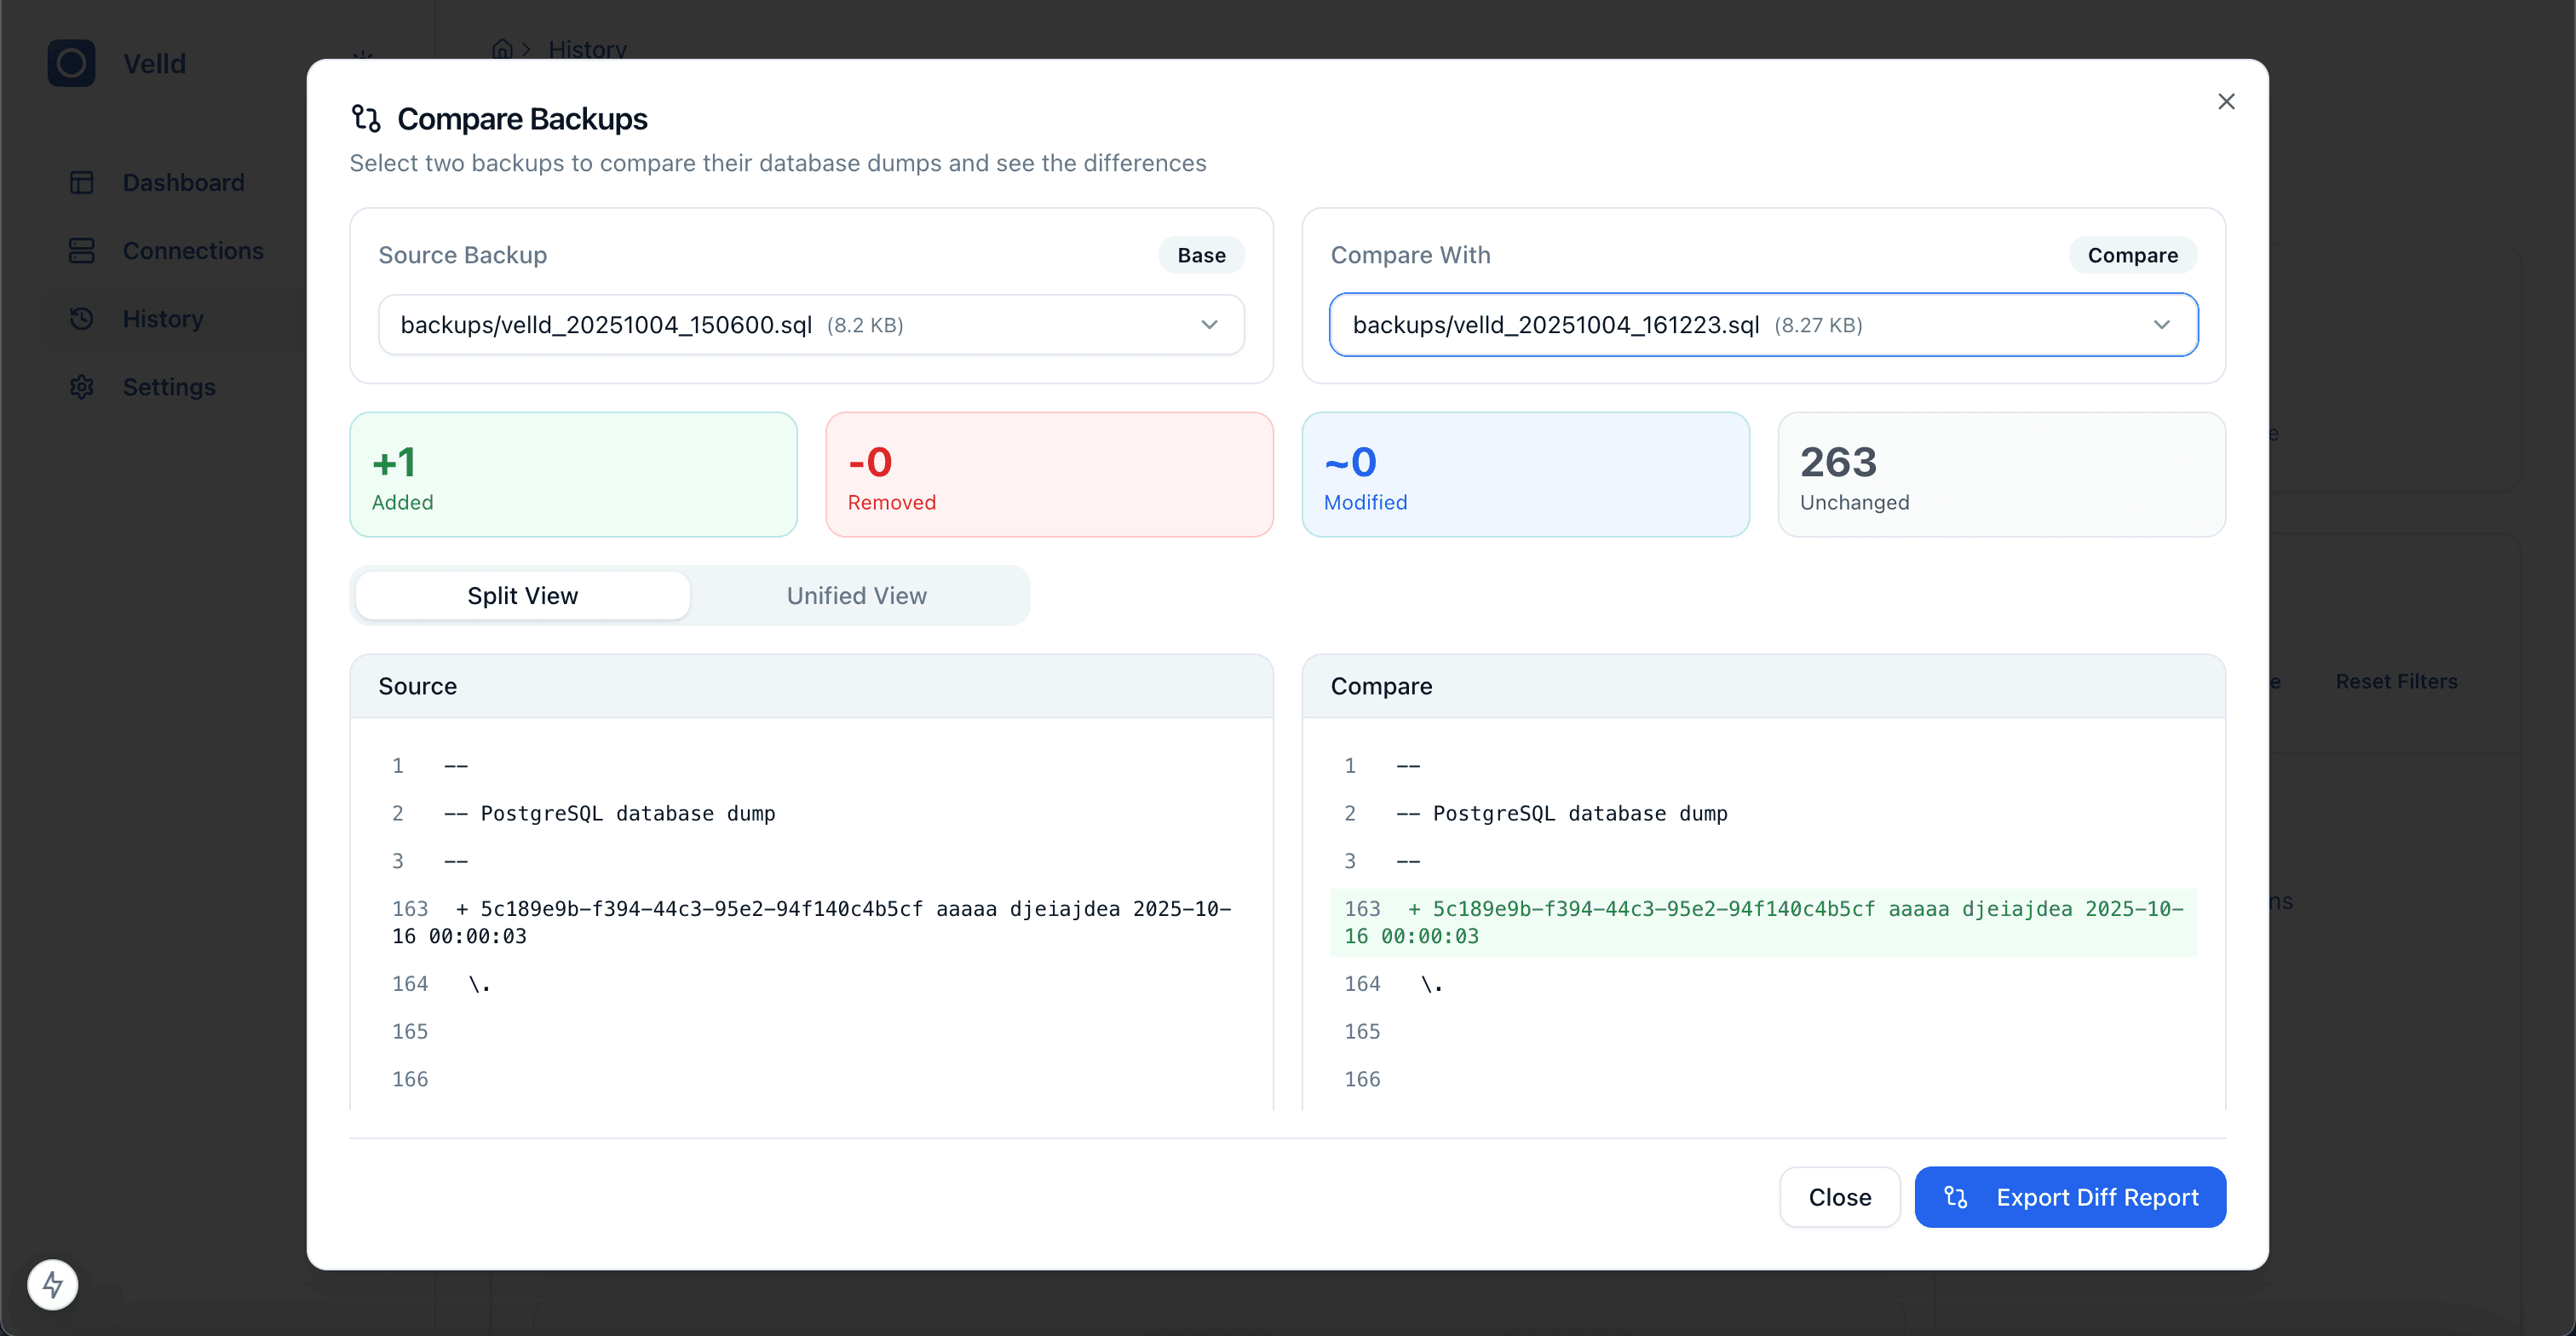
Task: Click the lightning bolt floating icon
Action: [x=53, y=1284]
